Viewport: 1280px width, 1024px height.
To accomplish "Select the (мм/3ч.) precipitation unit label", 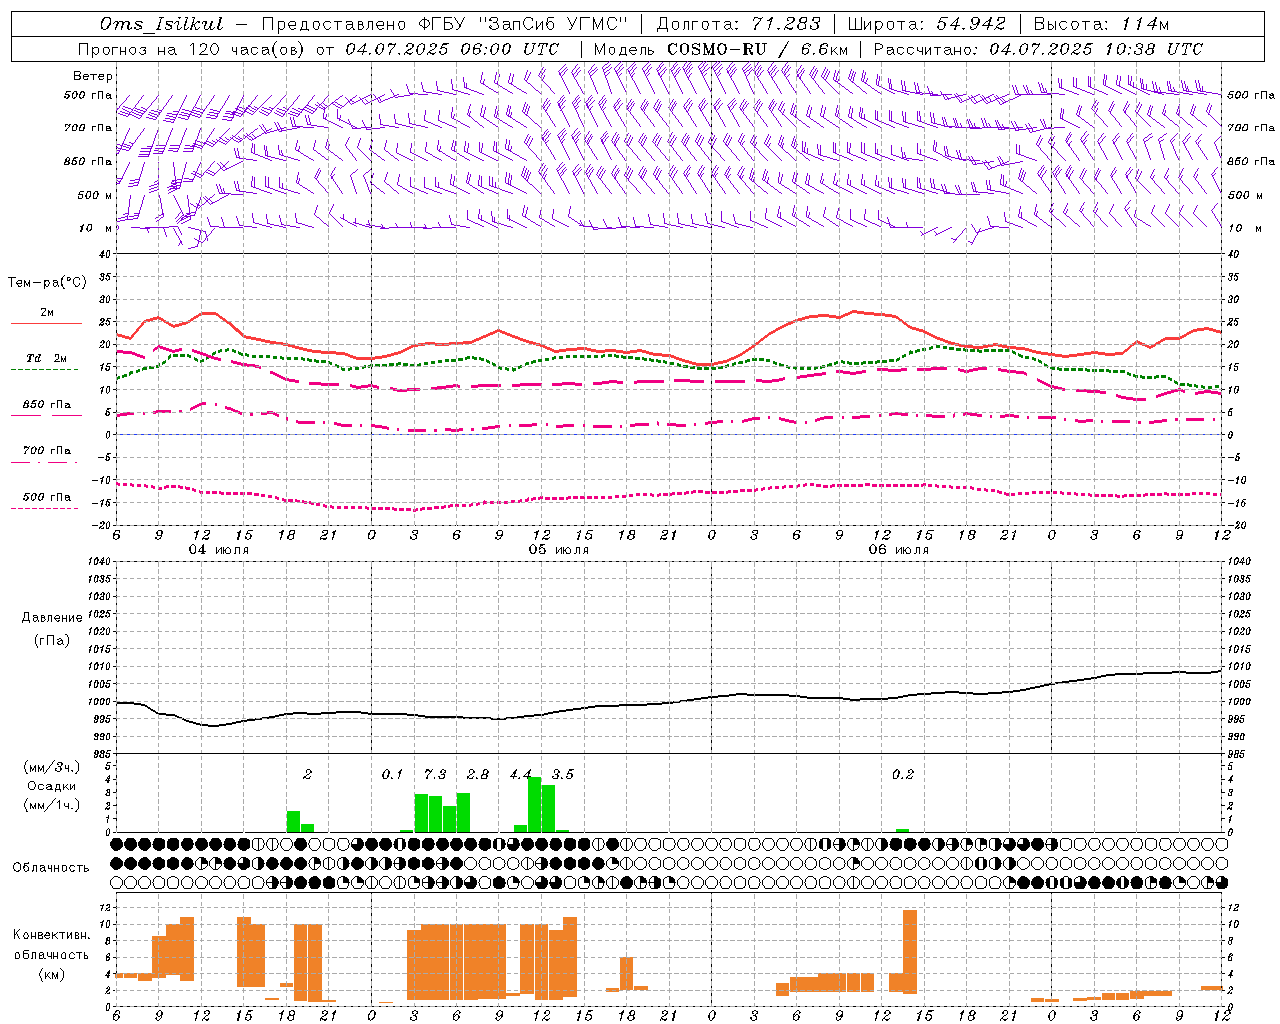I will click(x=52, y=767).
